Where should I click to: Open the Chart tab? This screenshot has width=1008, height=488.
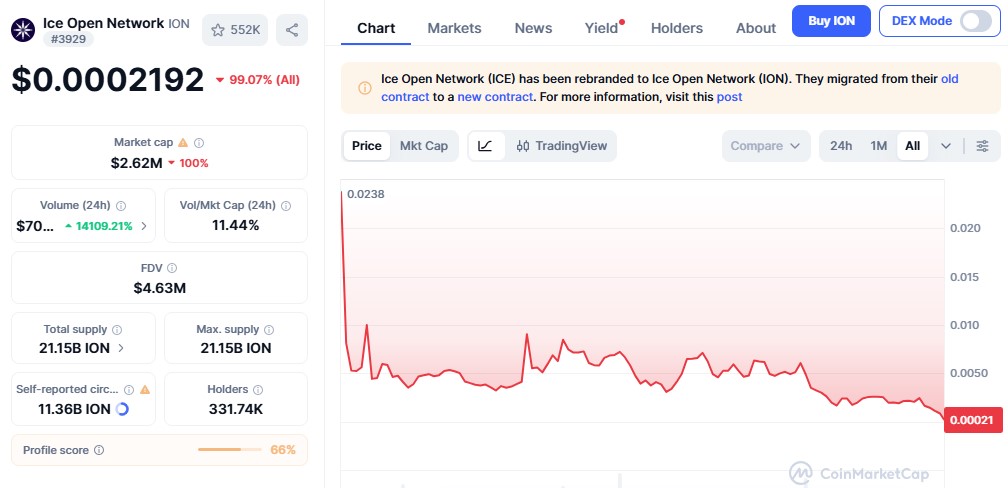[376, 28]
